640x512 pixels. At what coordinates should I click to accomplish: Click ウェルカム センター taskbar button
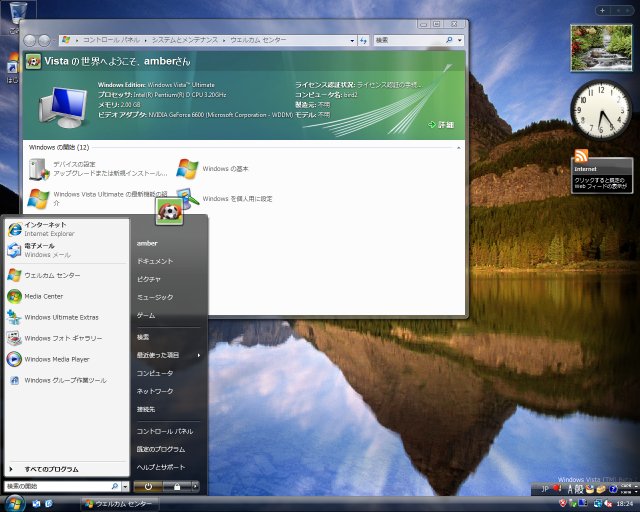tap(118, 504)
